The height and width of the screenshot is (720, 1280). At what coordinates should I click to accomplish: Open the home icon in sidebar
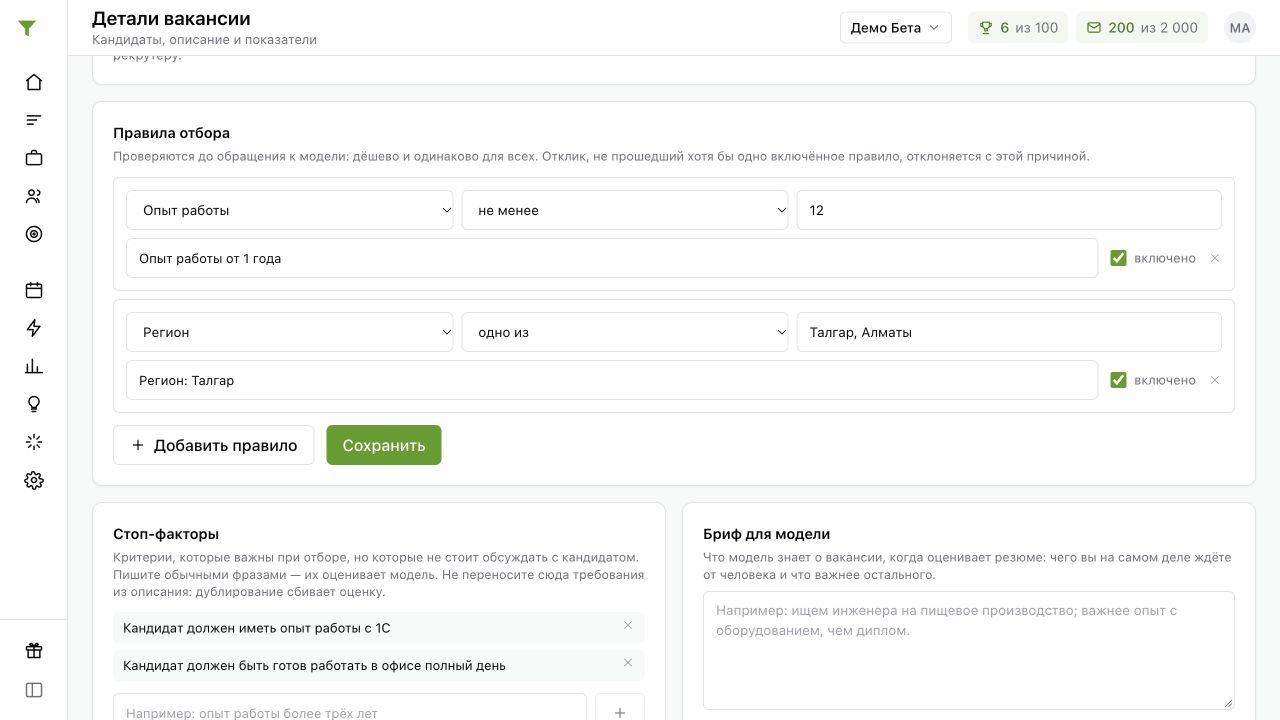pyautogui.click(x=34, y=82)
